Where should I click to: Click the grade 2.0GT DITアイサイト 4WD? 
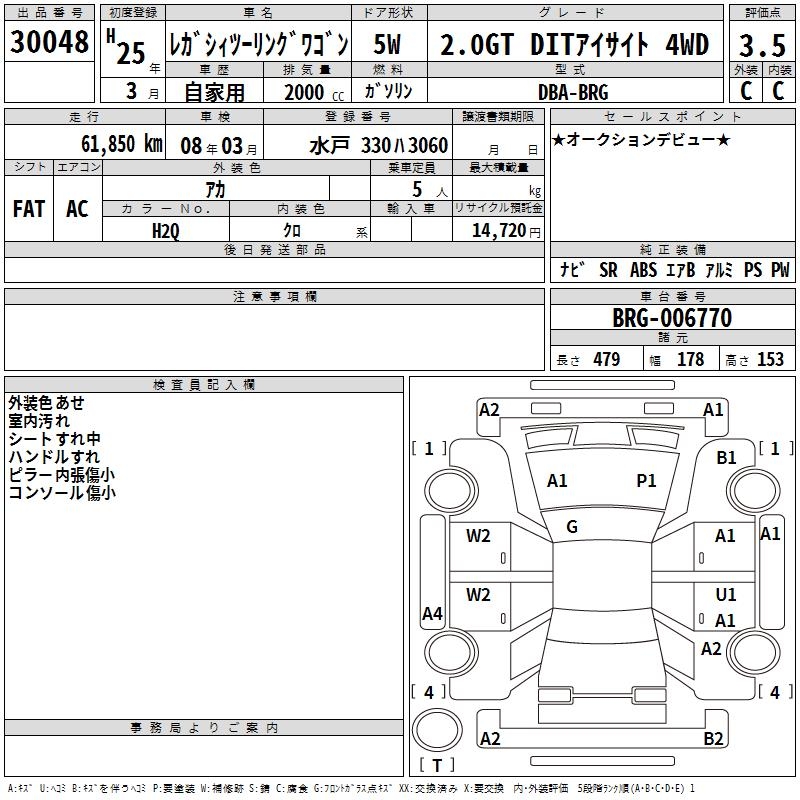pyautogui.click(x=574, y=44)
